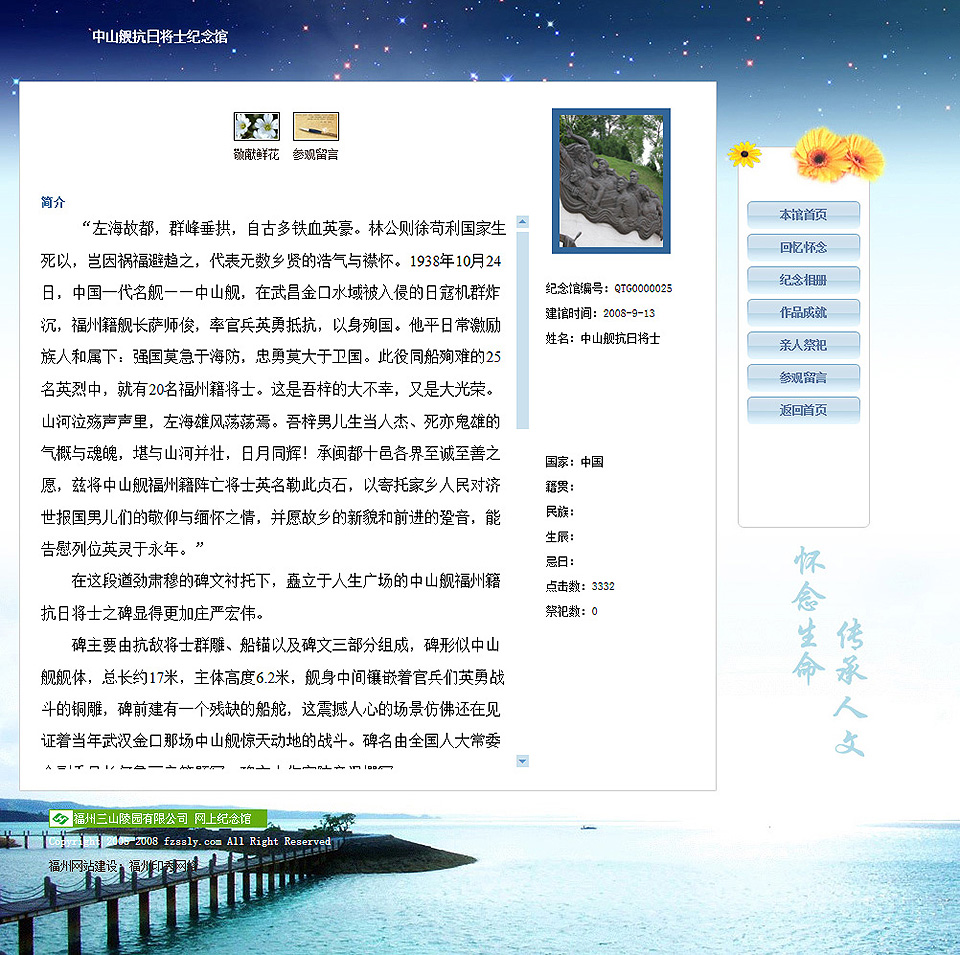
Task: View the memorial statue photo
Action: [x=611, y=180]
